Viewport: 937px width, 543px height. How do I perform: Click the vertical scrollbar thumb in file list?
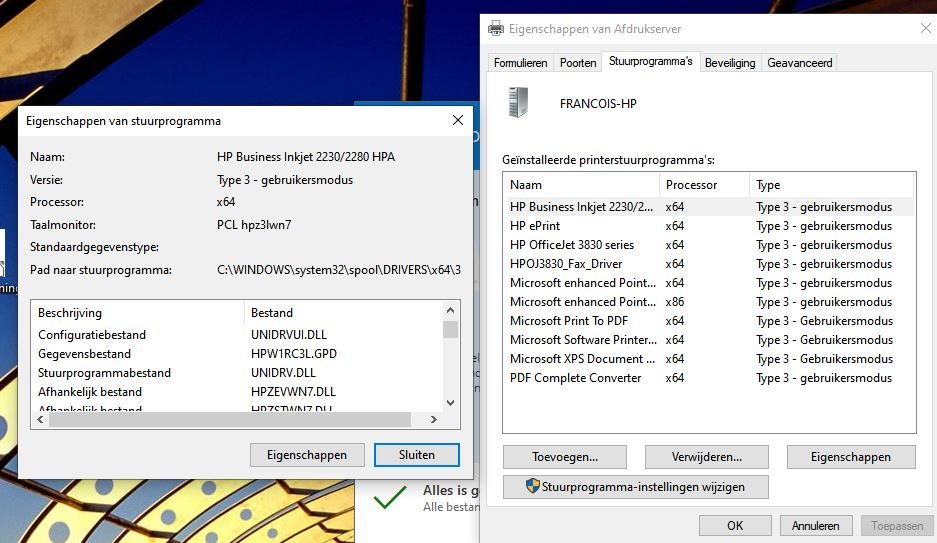[x=451, y=330]
